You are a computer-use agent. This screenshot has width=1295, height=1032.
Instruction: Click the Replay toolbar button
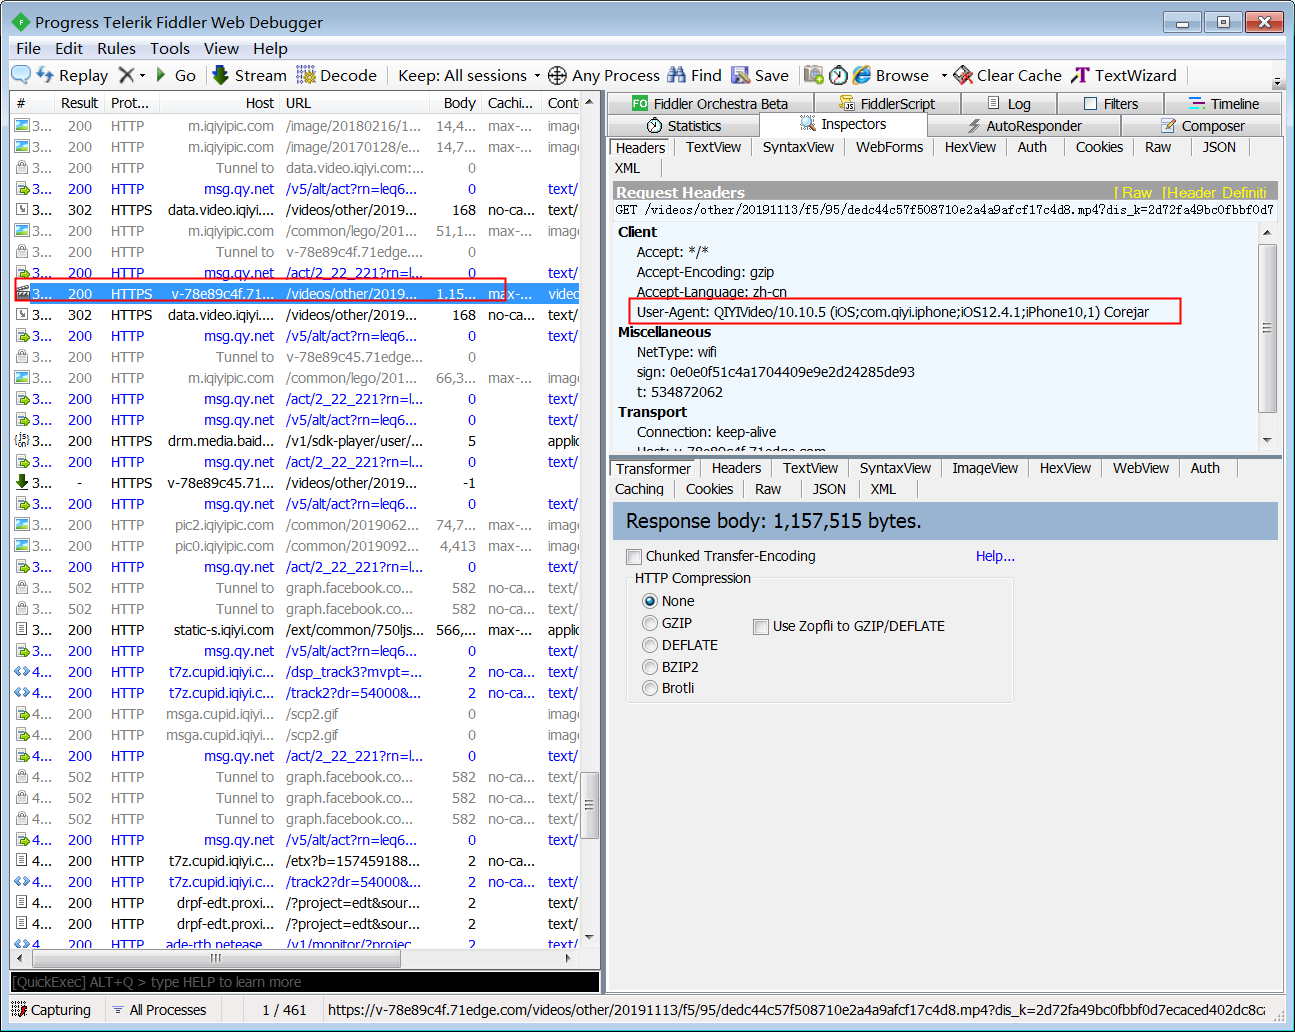click(x=73, y=75)
